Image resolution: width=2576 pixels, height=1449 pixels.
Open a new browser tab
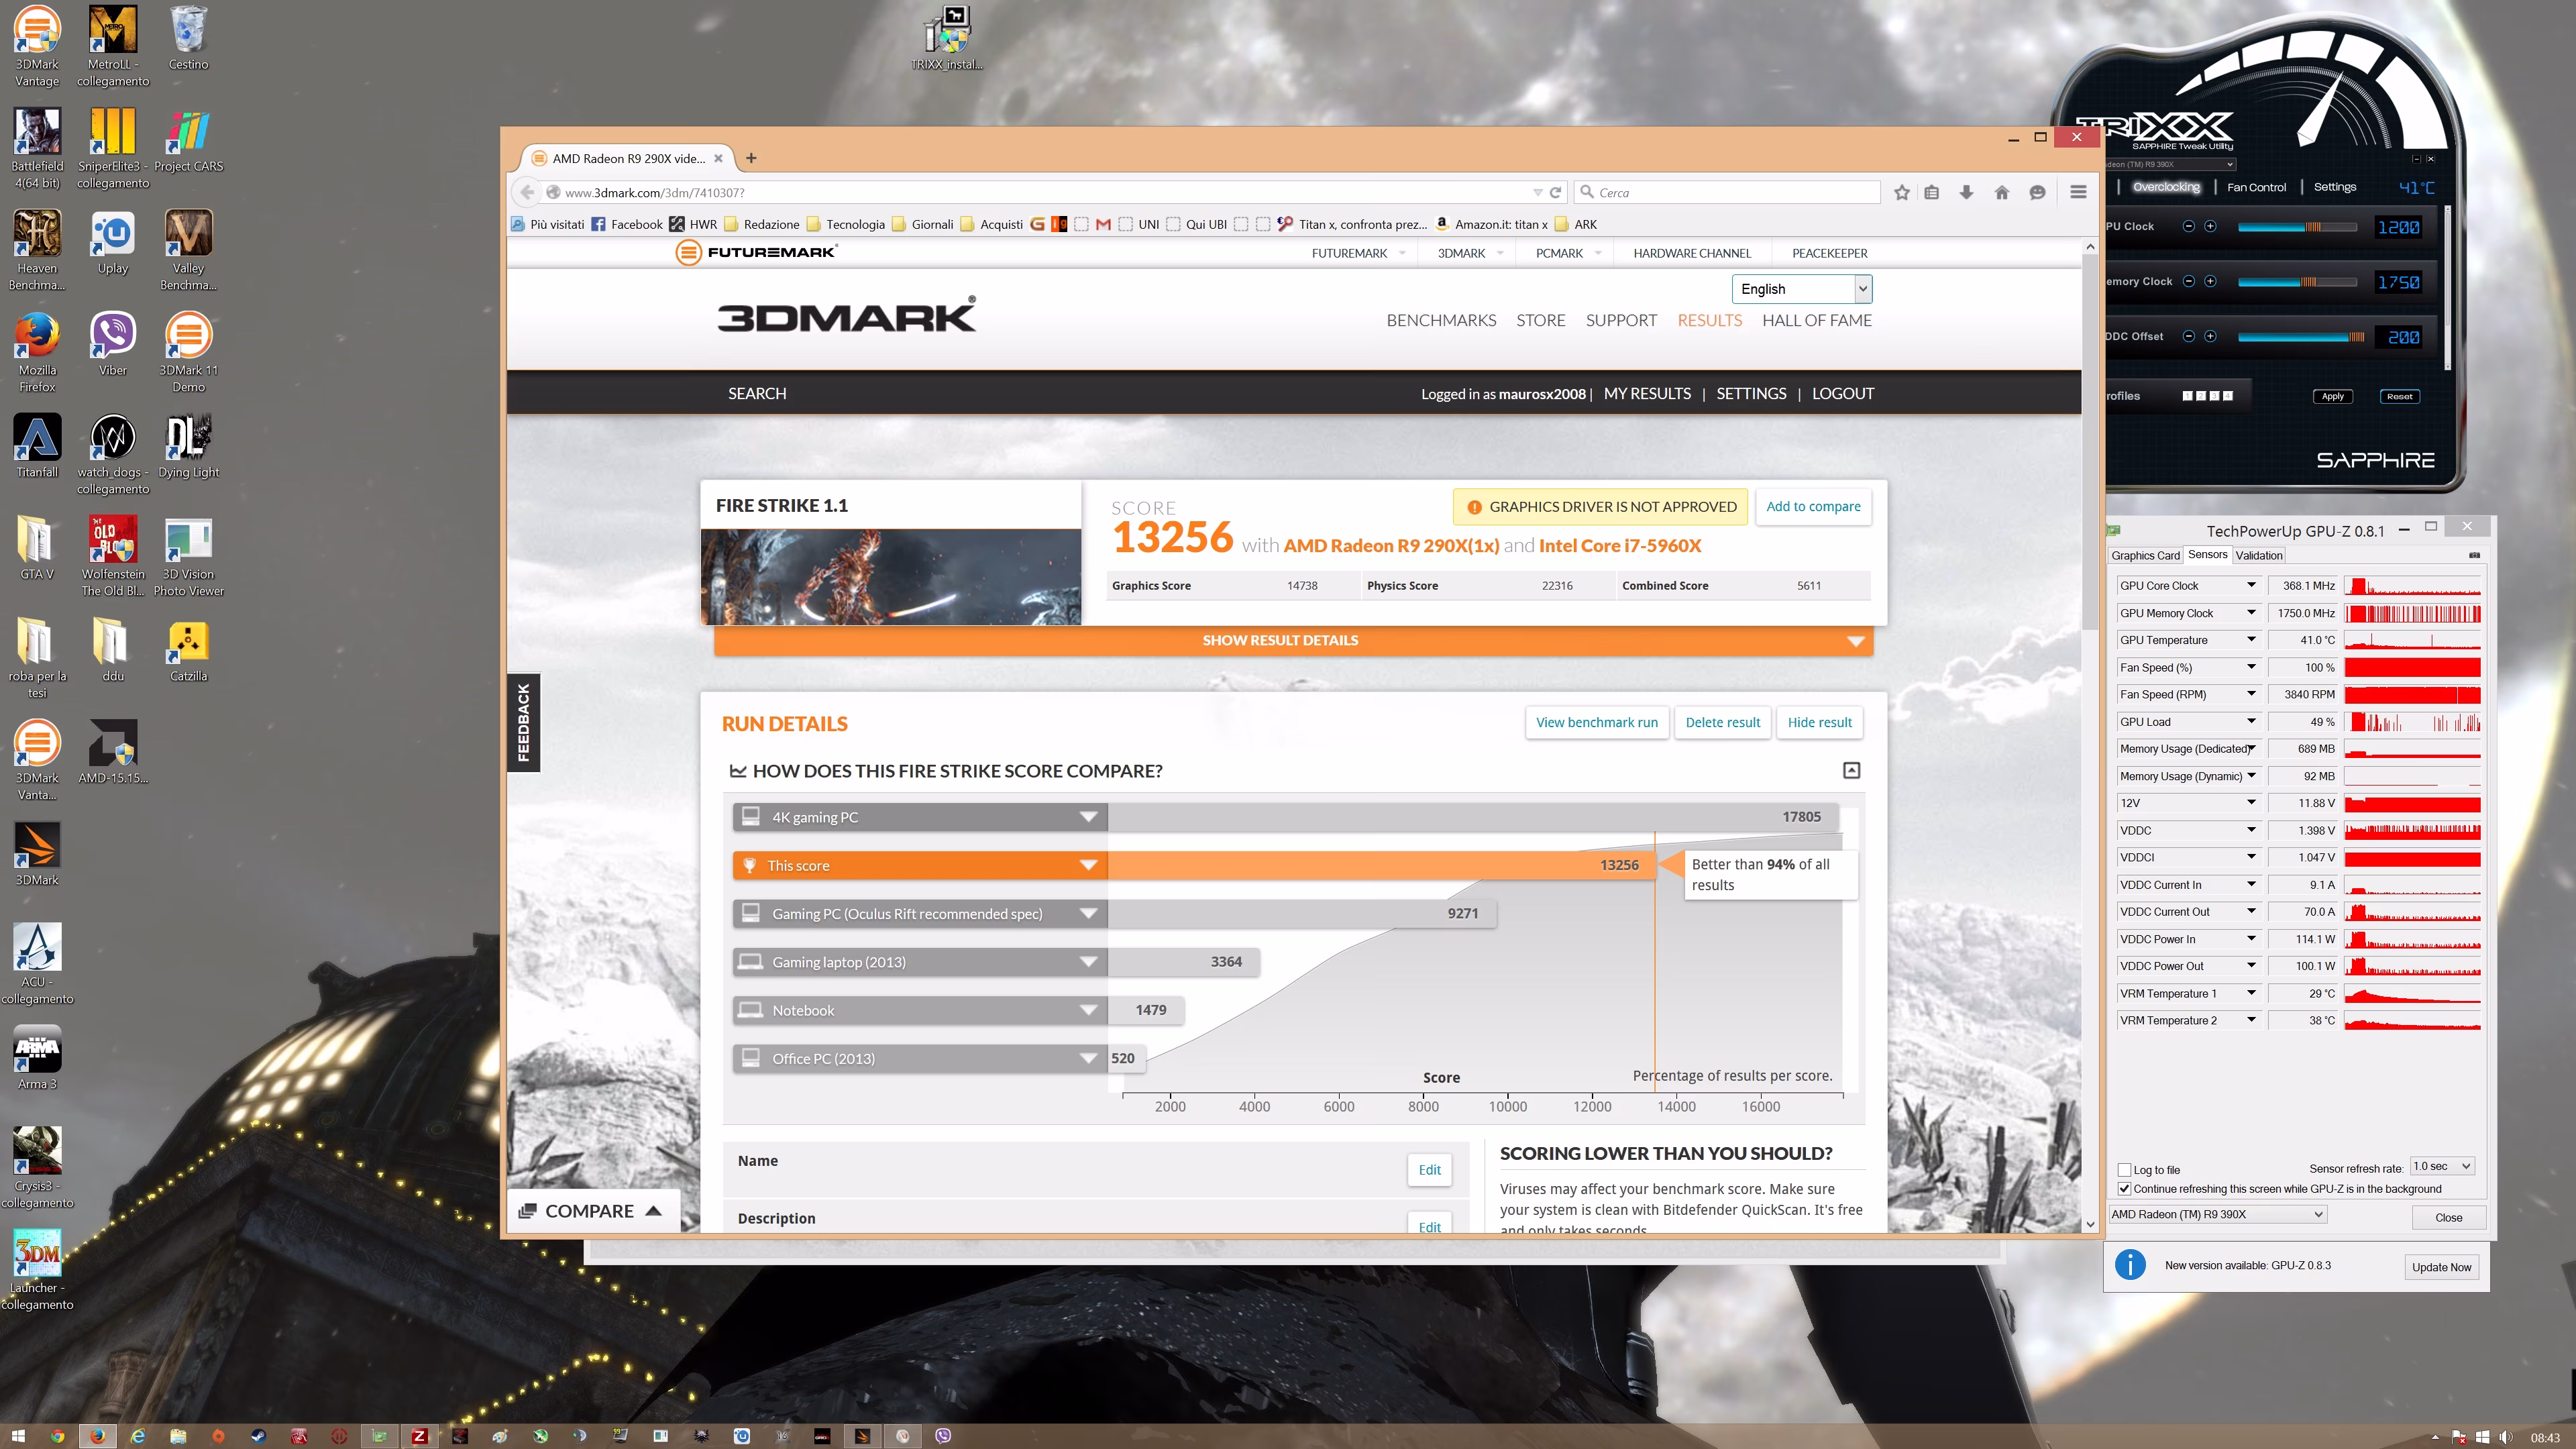[751, 158]
